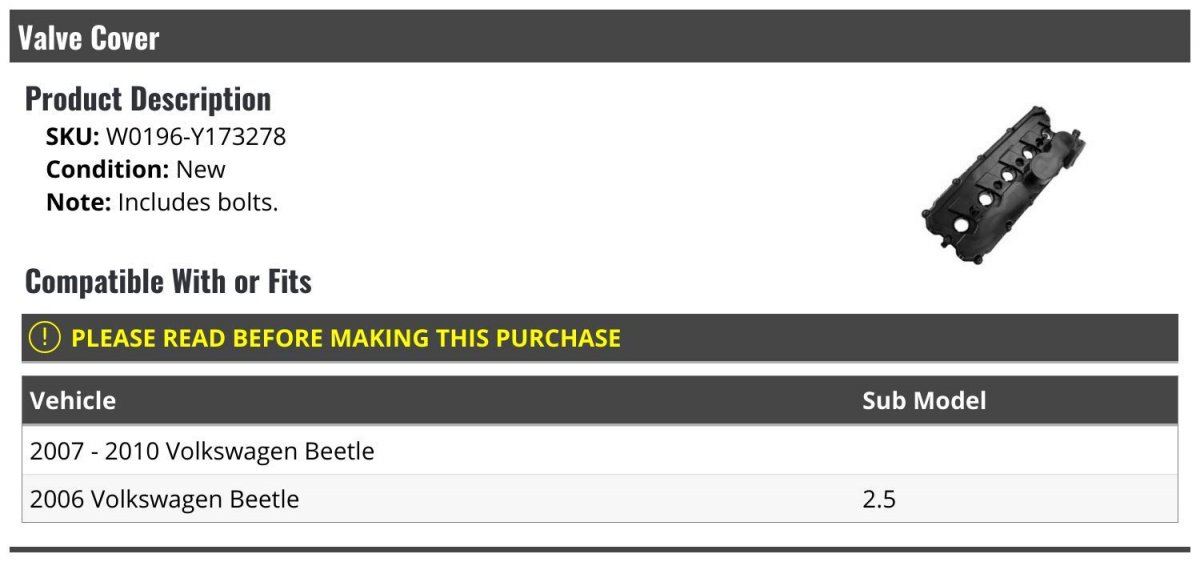This screenshot has height=562, width=1200.
Task: Click the Sub Model column header
Action: [x=924, y=401]
